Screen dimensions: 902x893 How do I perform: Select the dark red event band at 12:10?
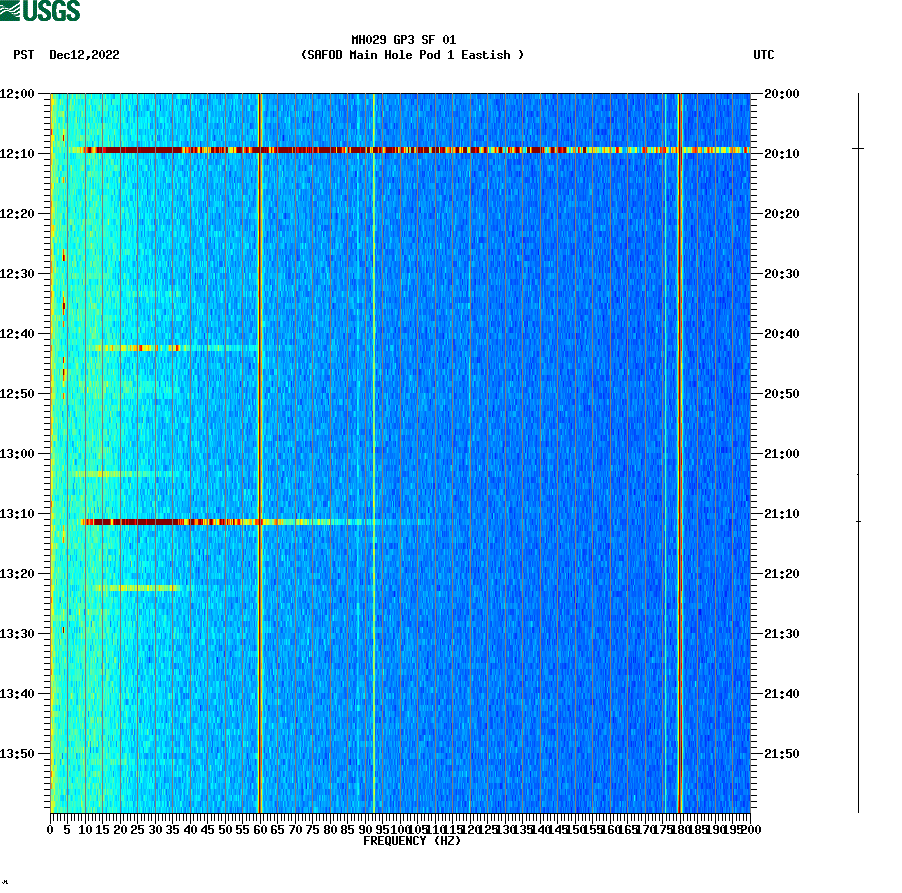pyautogui.click(x=400, y=150)
